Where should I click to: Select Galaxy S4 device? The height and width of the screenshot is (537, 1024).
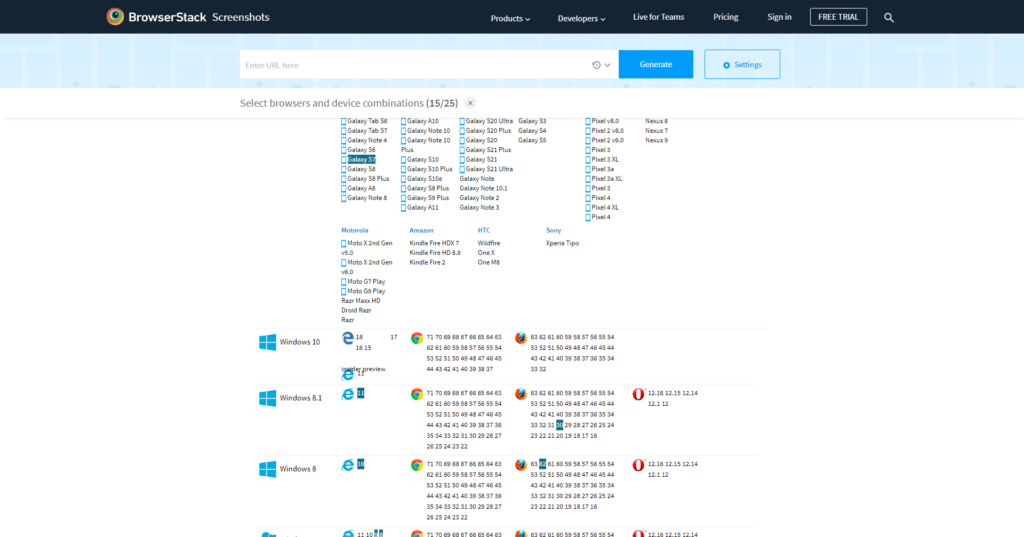click(532, 131)
